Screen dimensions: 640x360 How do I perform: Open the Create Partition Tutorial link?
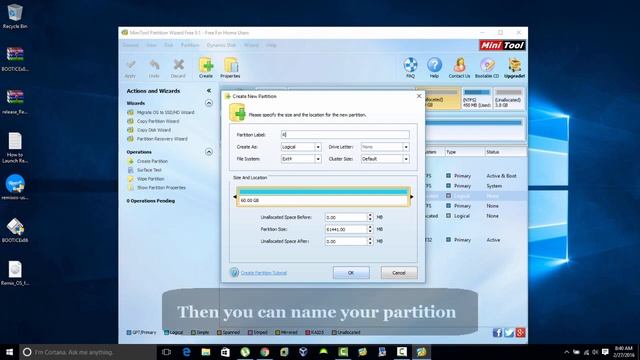click(264, 273)
